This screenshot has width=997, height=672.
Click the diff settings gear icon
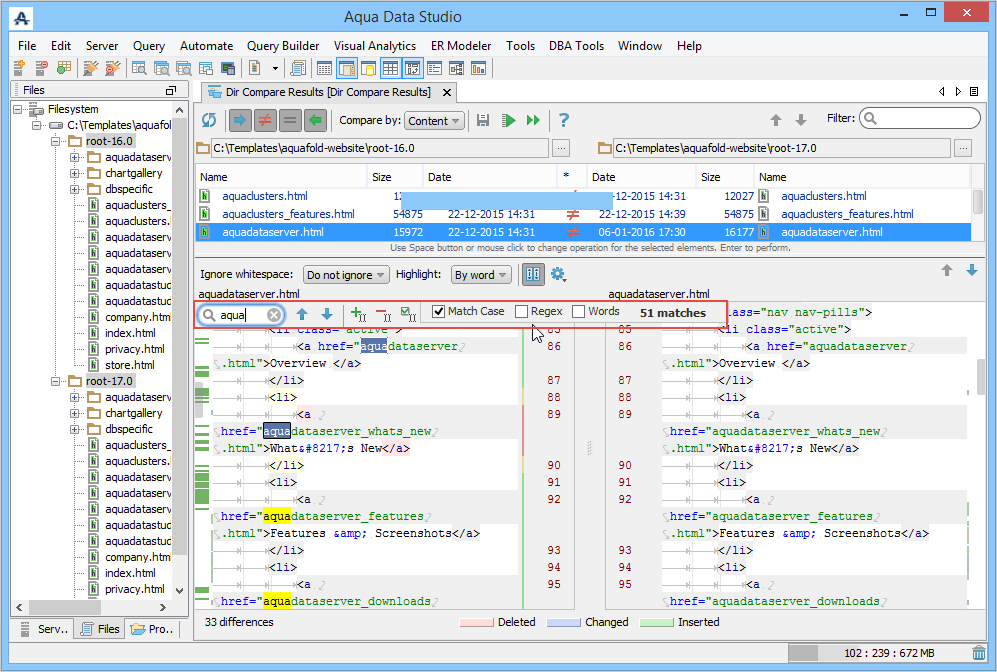[x=558, y=274]
